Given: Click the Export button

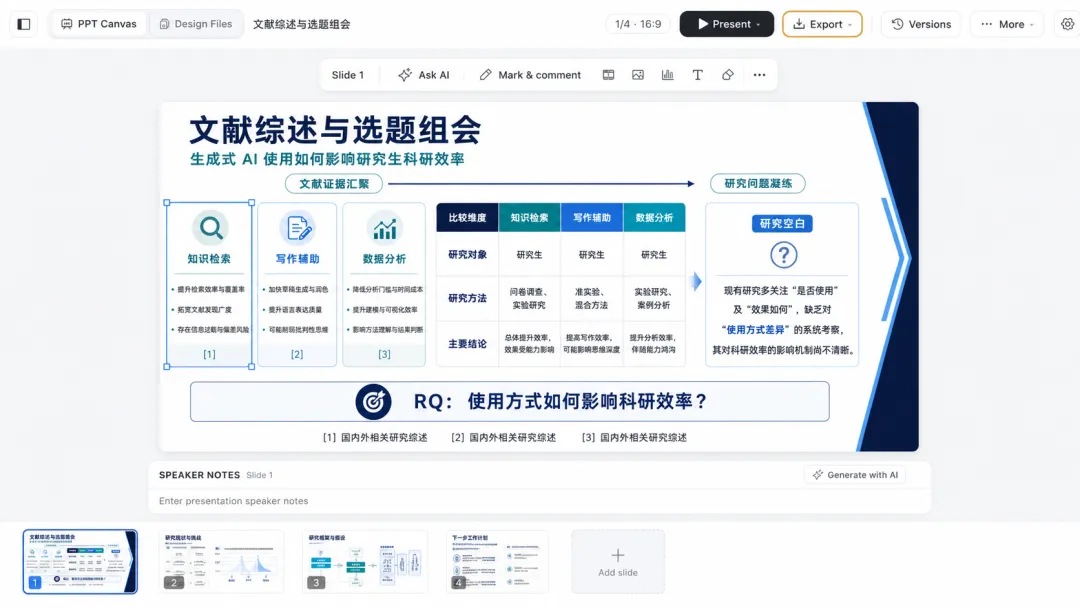Looking at the screenshot, I should (822, 24).
